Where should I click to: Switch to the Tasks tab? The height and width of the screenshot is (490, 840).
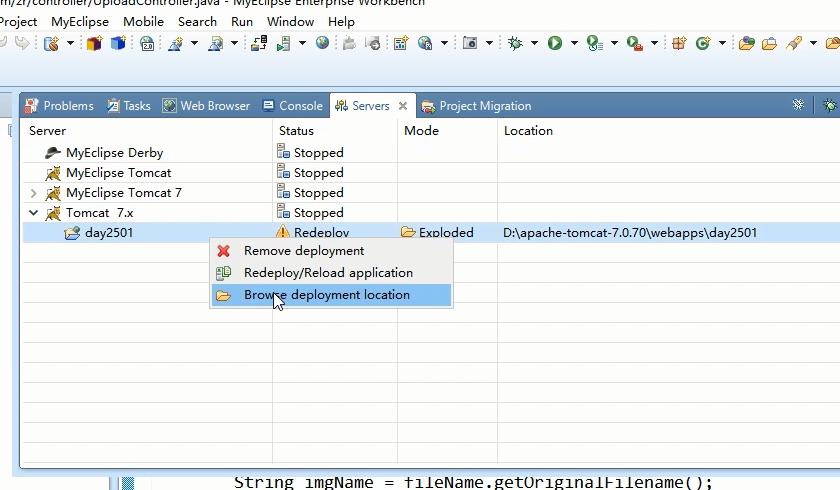point(129,106)
